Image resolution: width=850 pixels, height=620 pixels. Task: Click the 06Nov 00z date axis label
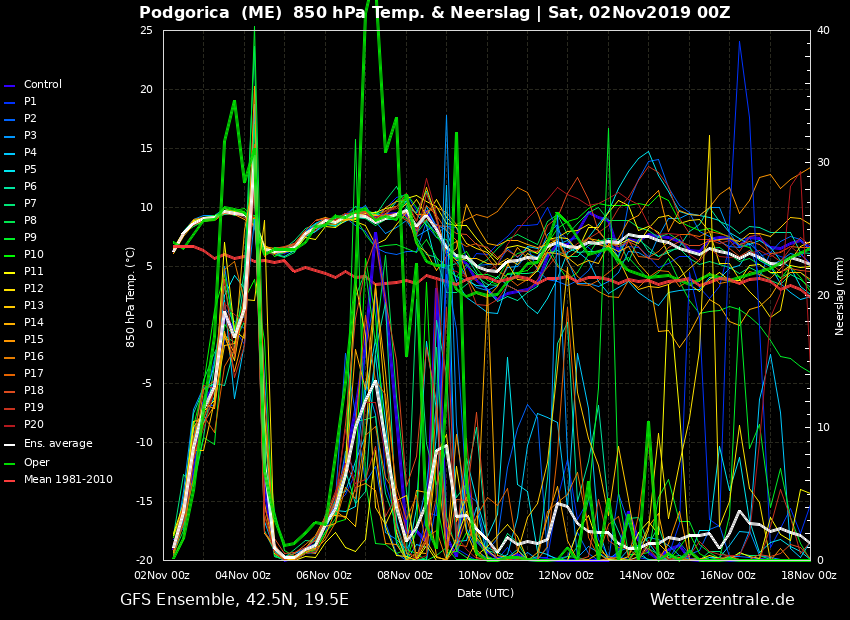pos(324,576)
